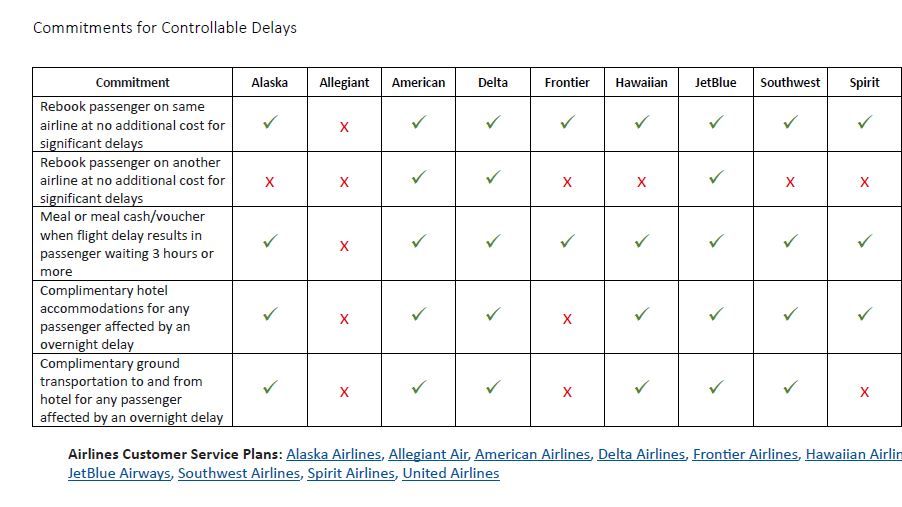Open the United Airlines link
Screen dimensions: 902x507
(450, 473)
